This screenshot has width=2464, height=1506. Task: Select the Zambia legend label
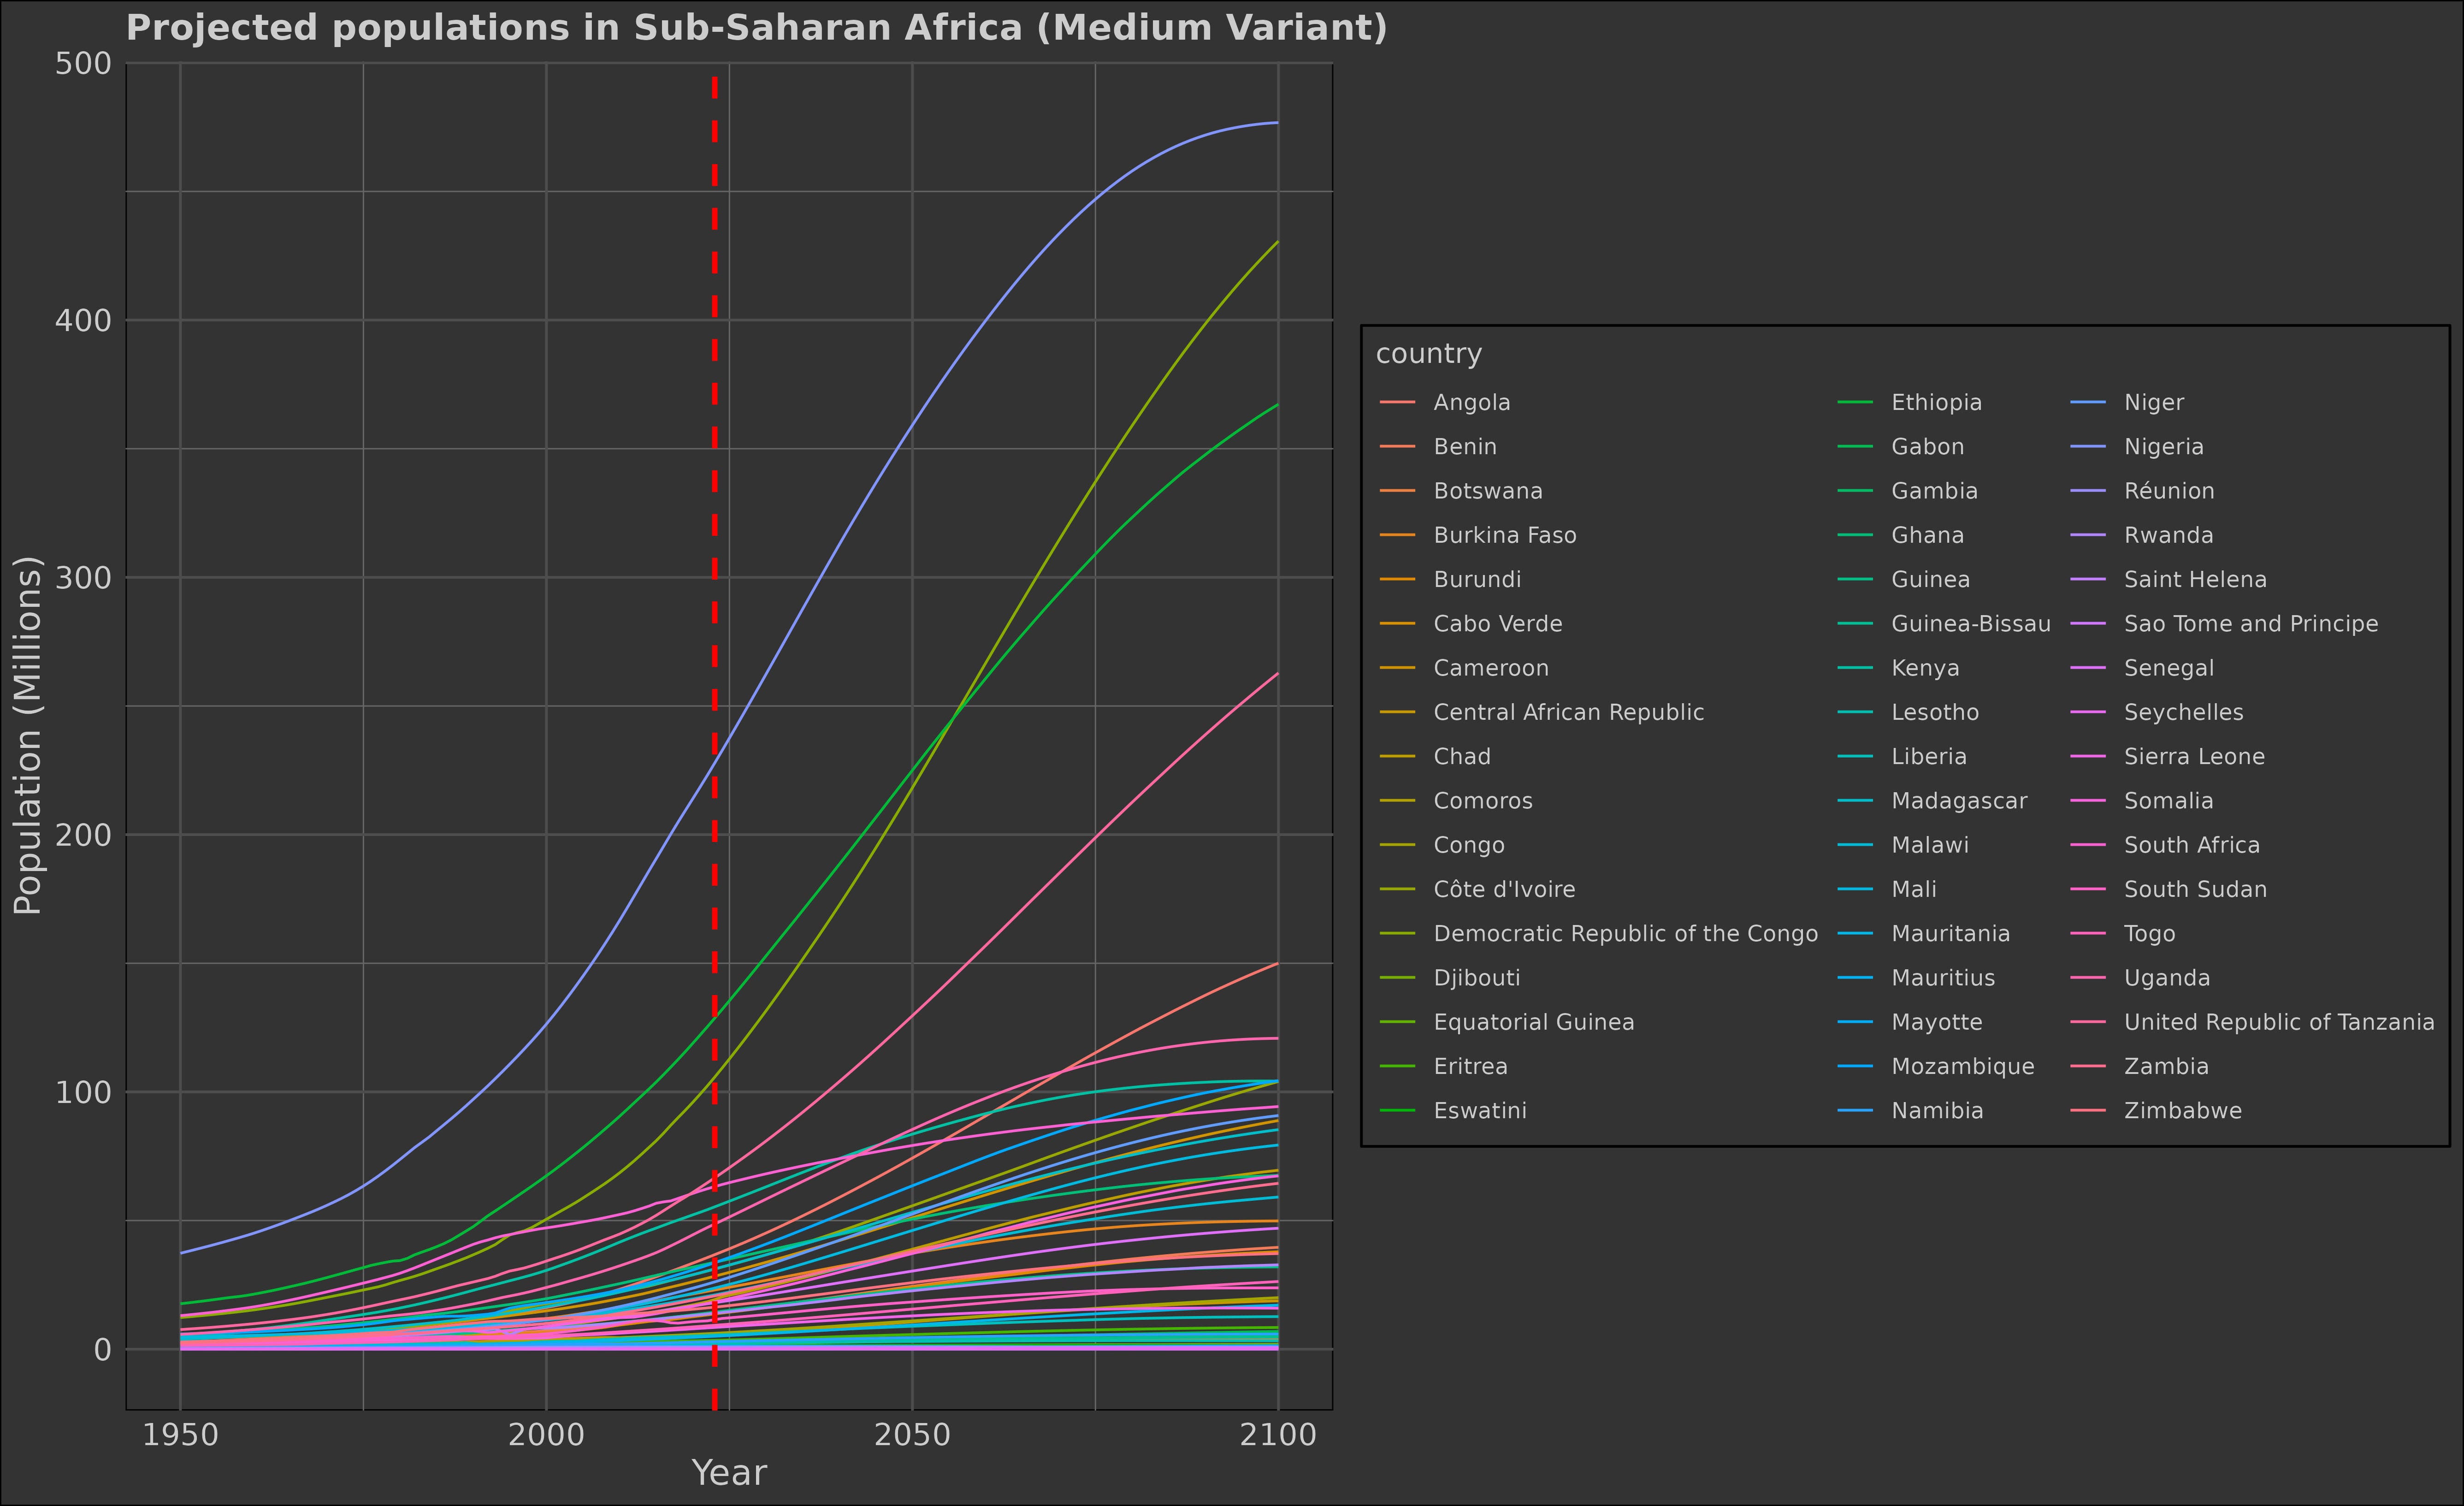pyautogui.click(x=2166, y=1067)
